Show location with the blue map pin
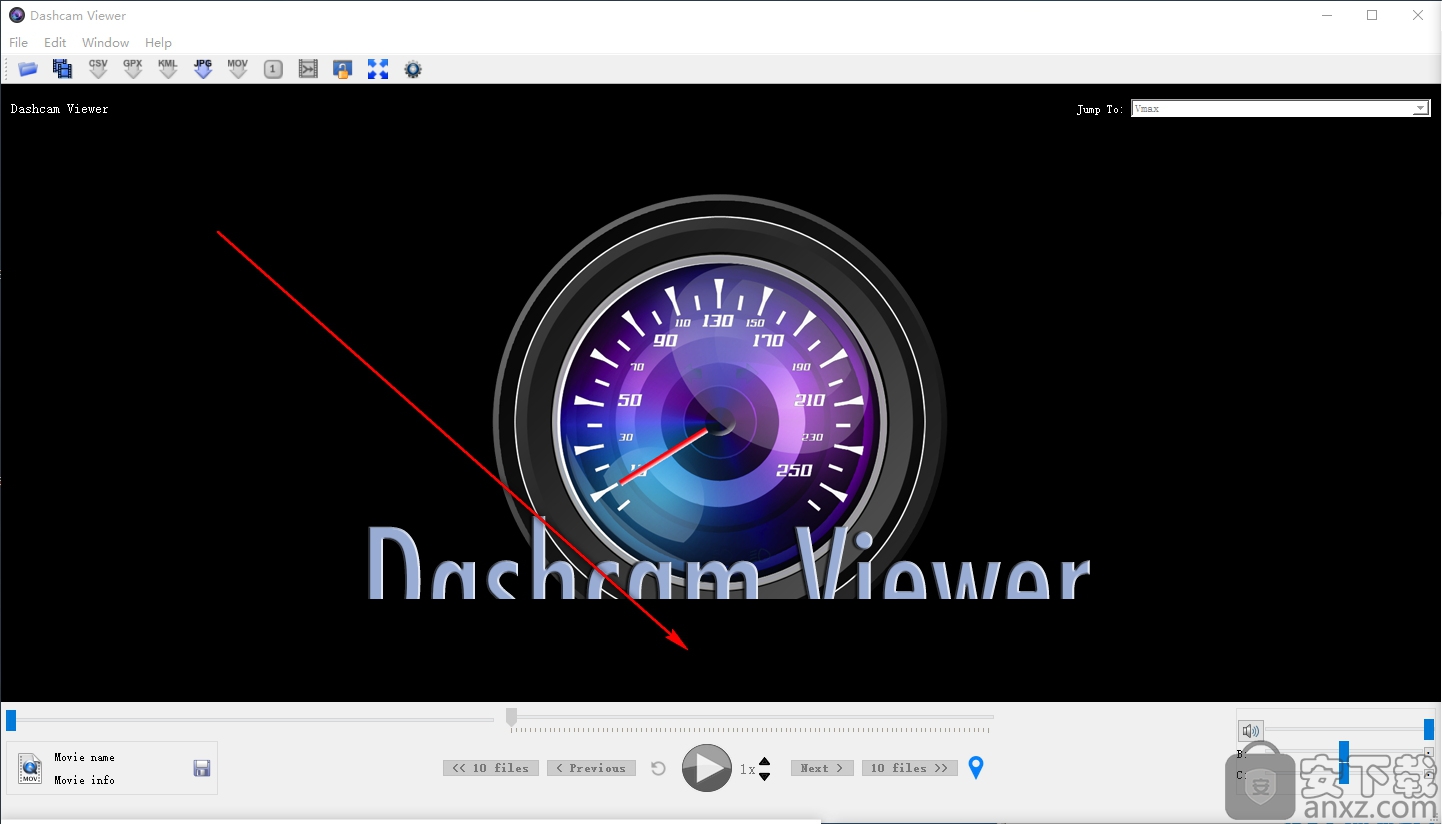 tap(976, 768)
